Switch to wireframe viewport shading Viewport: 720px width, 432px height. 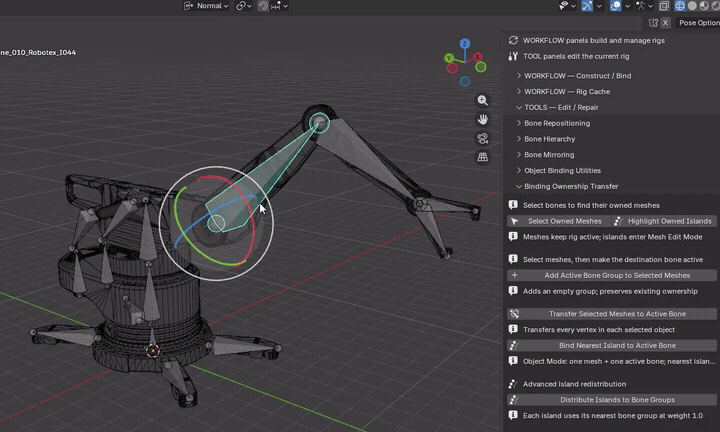tap(680, 6)
